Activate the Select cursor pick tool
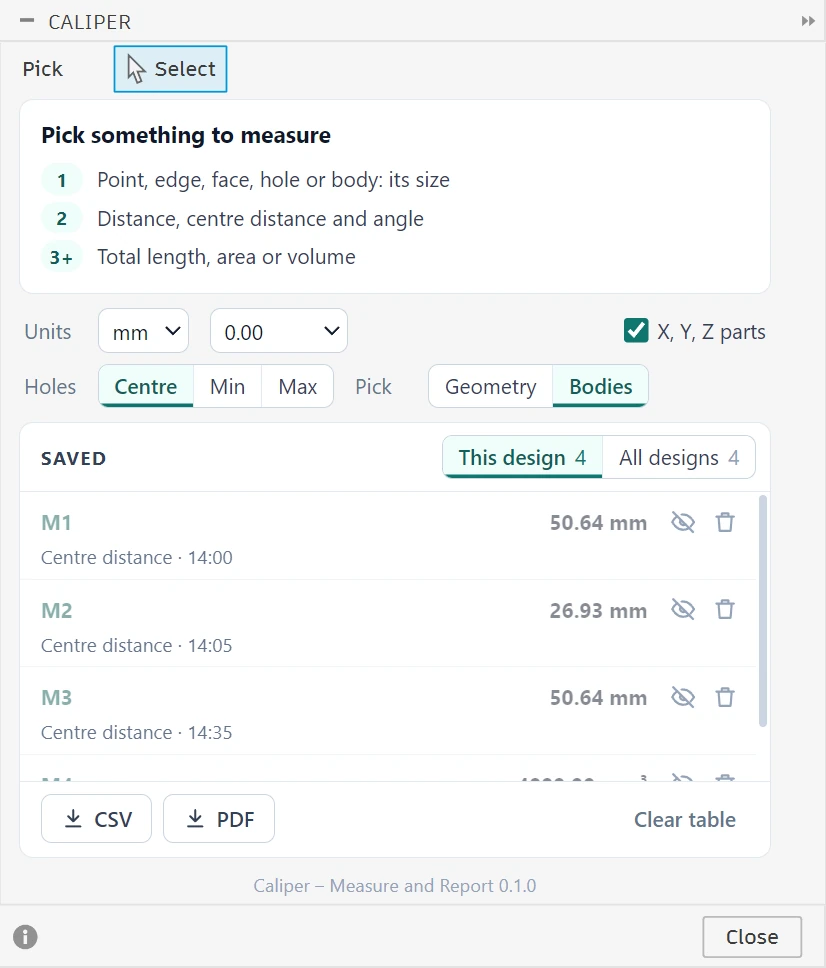Image resolution: width=826 pixels, height=968 pixels. (170, 69)
